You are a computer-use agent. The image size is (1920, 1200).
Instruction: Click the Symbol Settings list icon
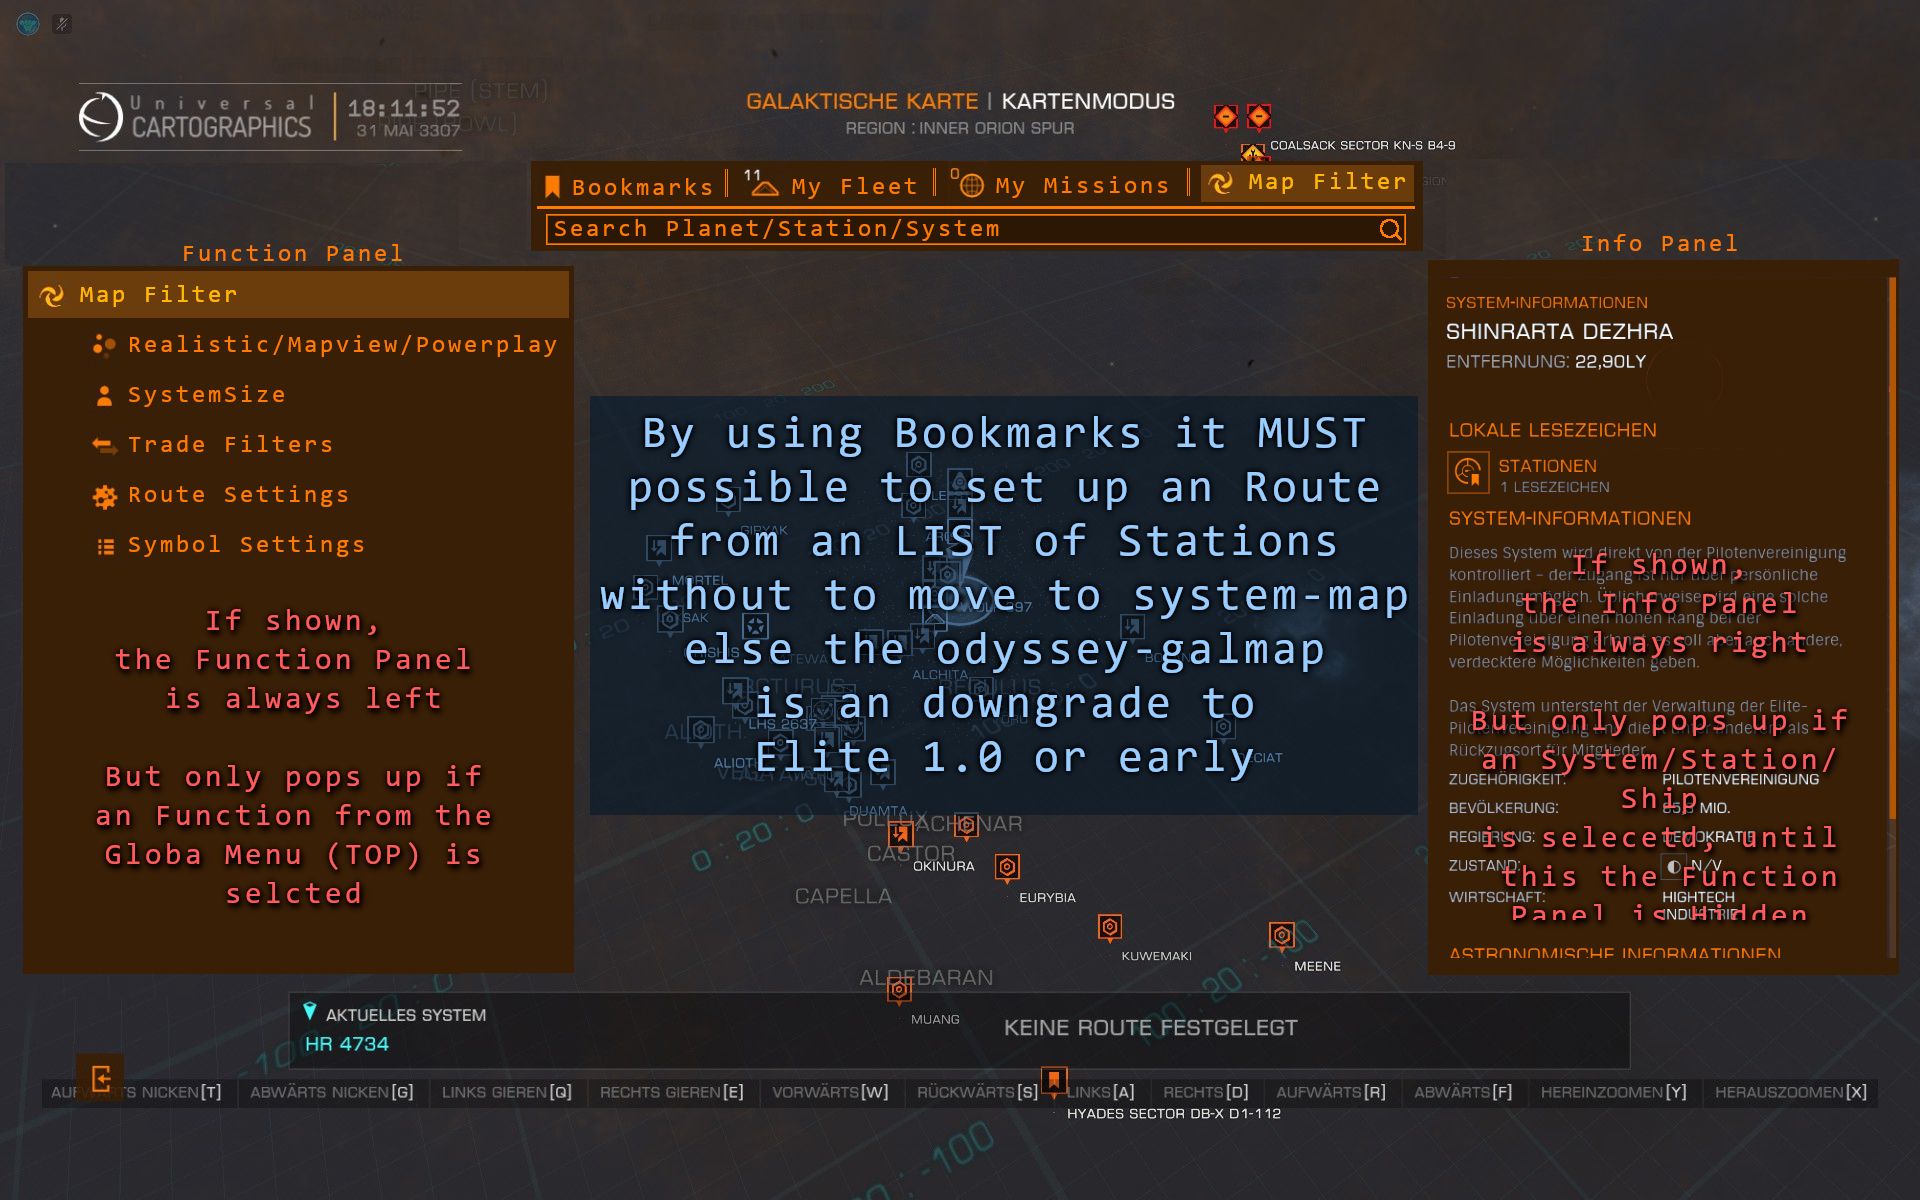(105, 547)
